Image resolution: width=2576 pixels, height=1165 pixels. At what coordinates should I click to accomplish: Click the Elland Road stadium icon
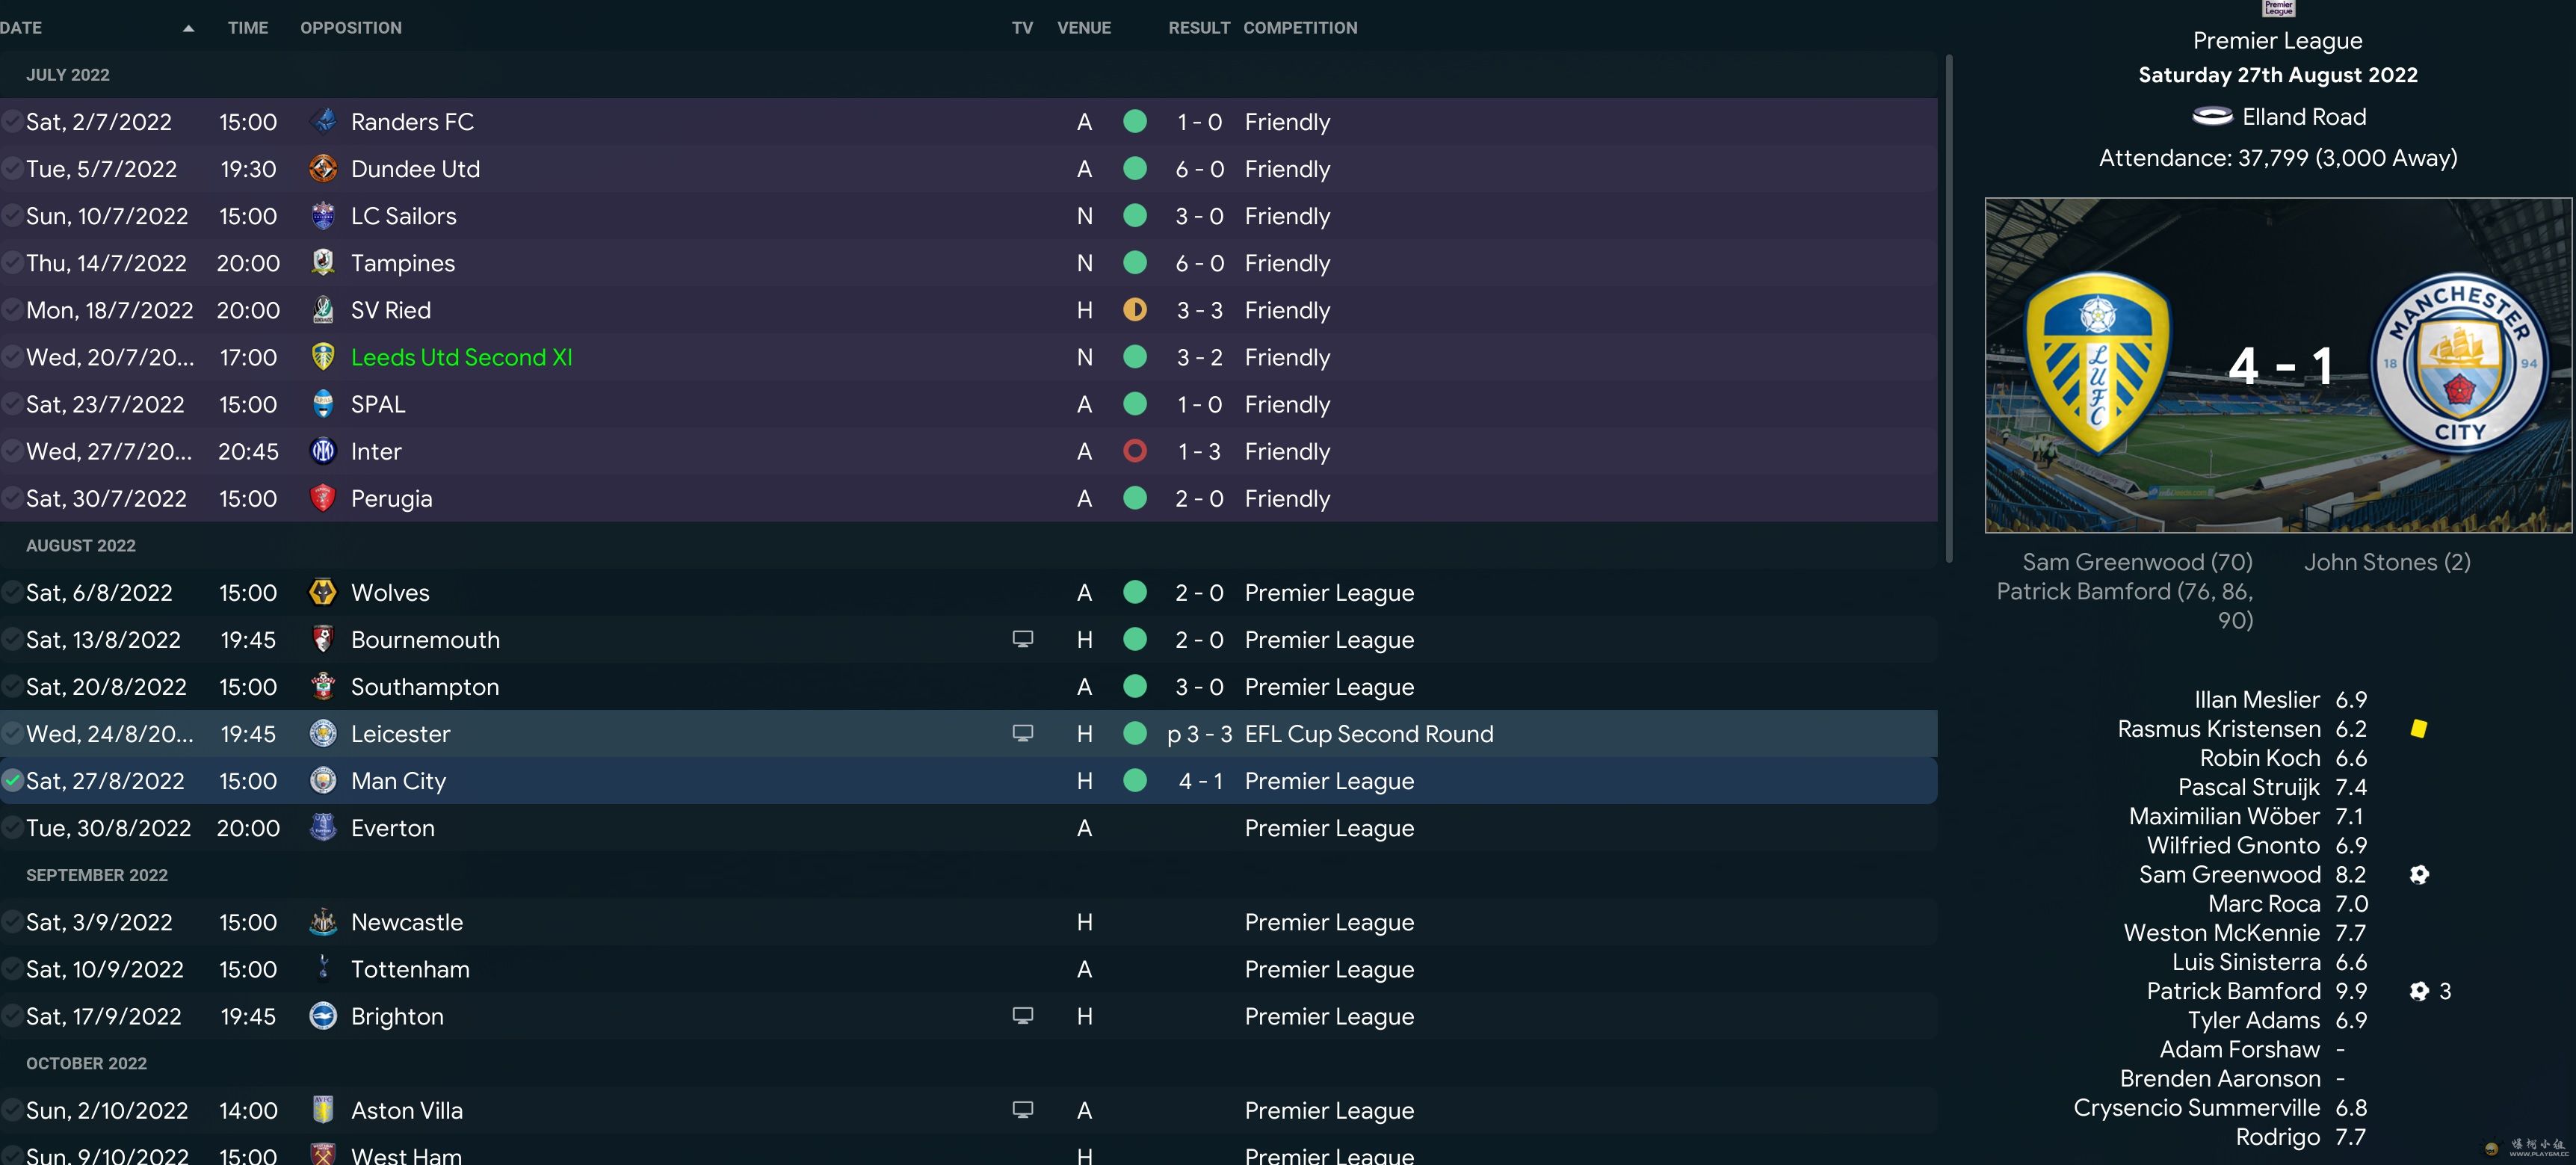pyautogui.click(x=2212, y=117)
